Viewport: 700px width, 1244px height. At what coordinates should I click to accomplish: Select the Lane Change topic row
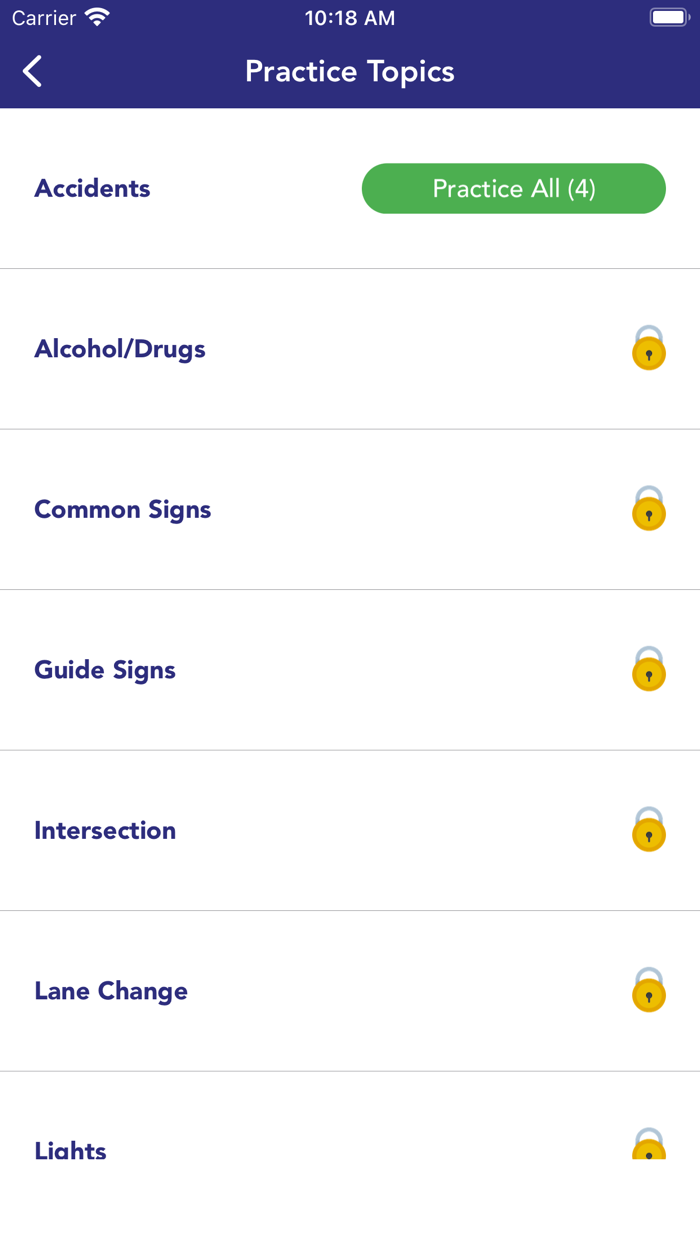tap(111, 991)
